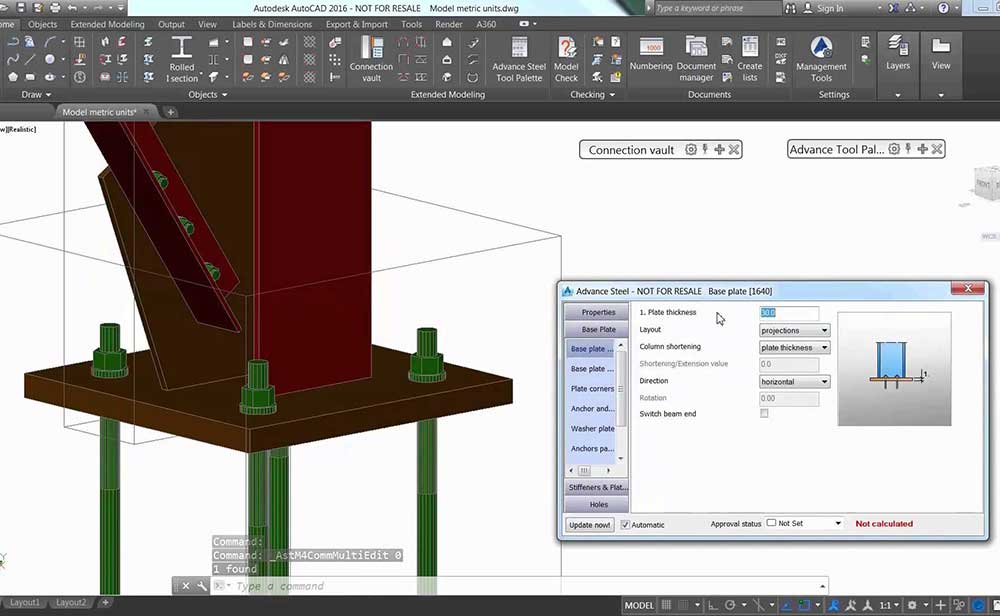The height and width of the screenshot is (616, 1000).
Task: Expand the Layout projections dropdown
Action: point(794,330)
